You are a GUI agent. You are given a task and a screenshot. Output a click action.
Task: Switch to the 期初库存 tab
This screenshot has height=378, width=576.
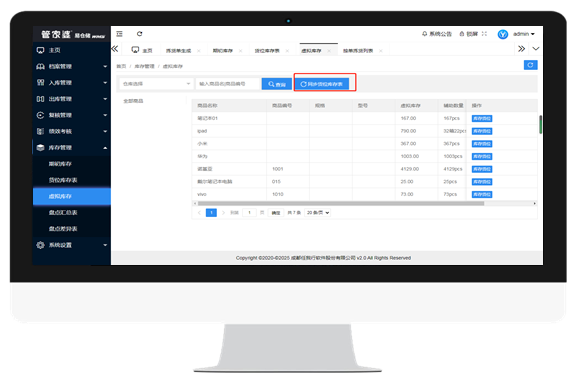223,51
